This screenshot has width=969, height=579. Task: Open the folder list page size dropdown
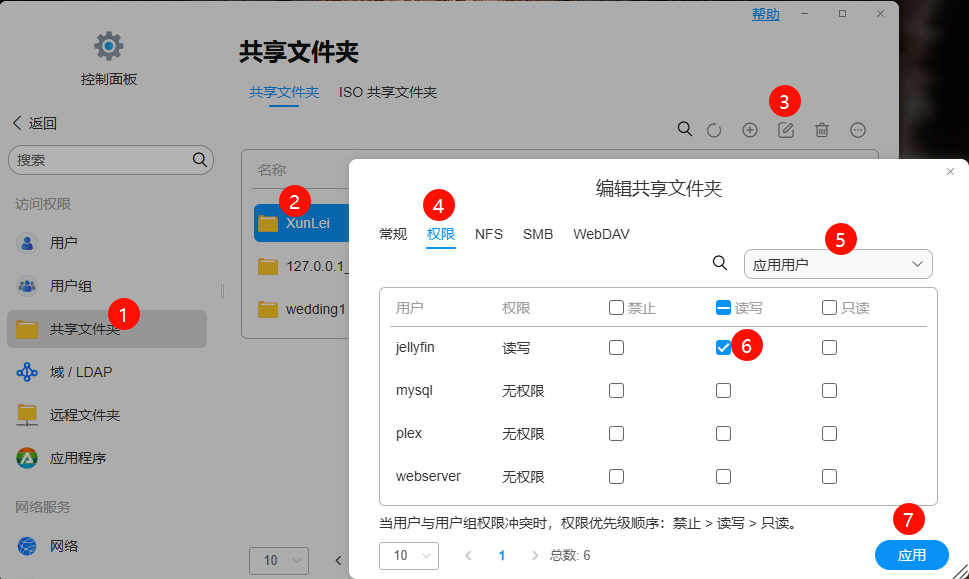click(x=279, y=560)
